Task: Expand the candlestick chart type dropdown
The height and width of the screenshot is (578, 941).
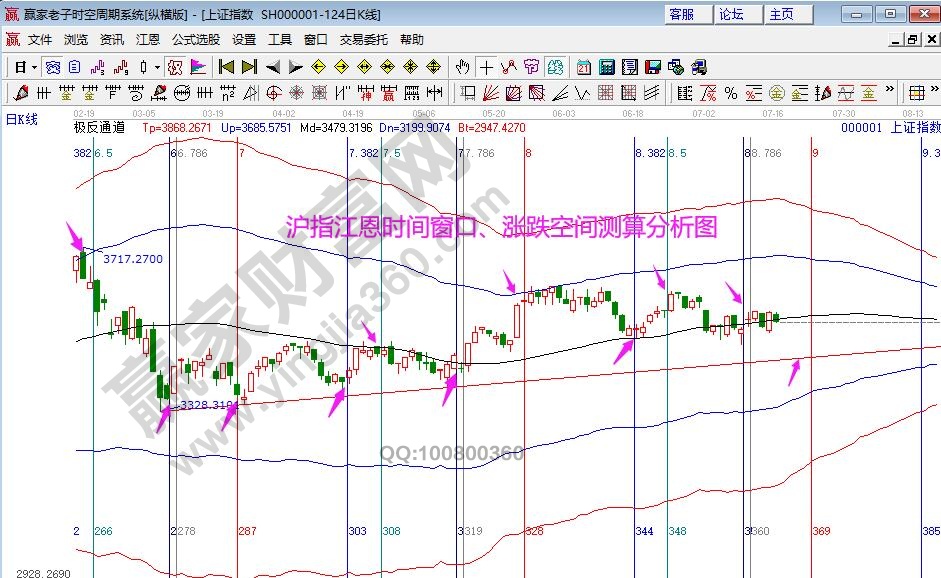Action: 157,67
